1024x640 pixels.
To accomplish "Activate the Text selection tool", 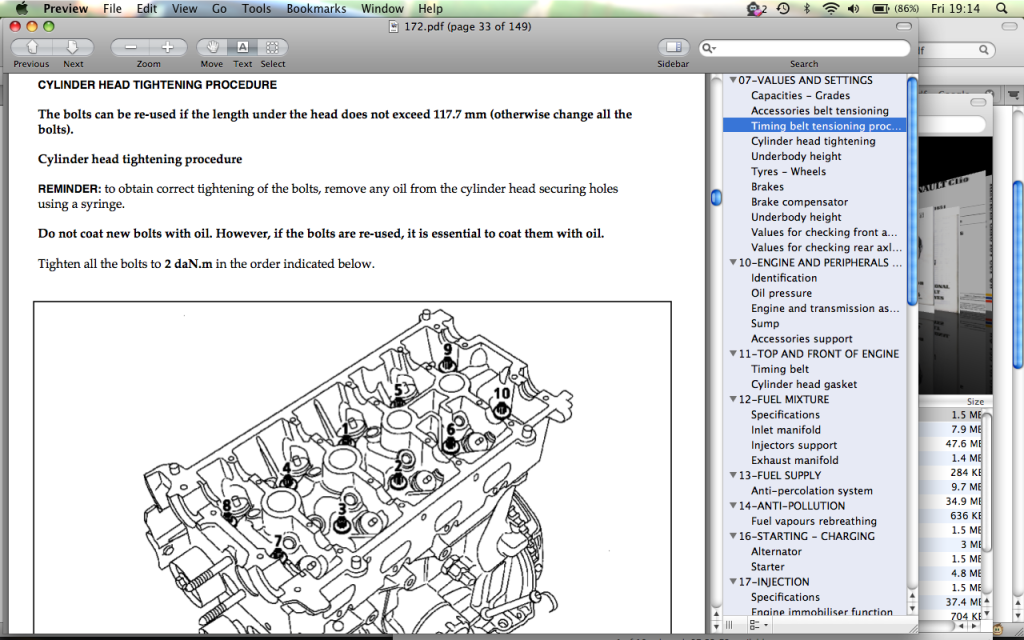I will (242, 47).
